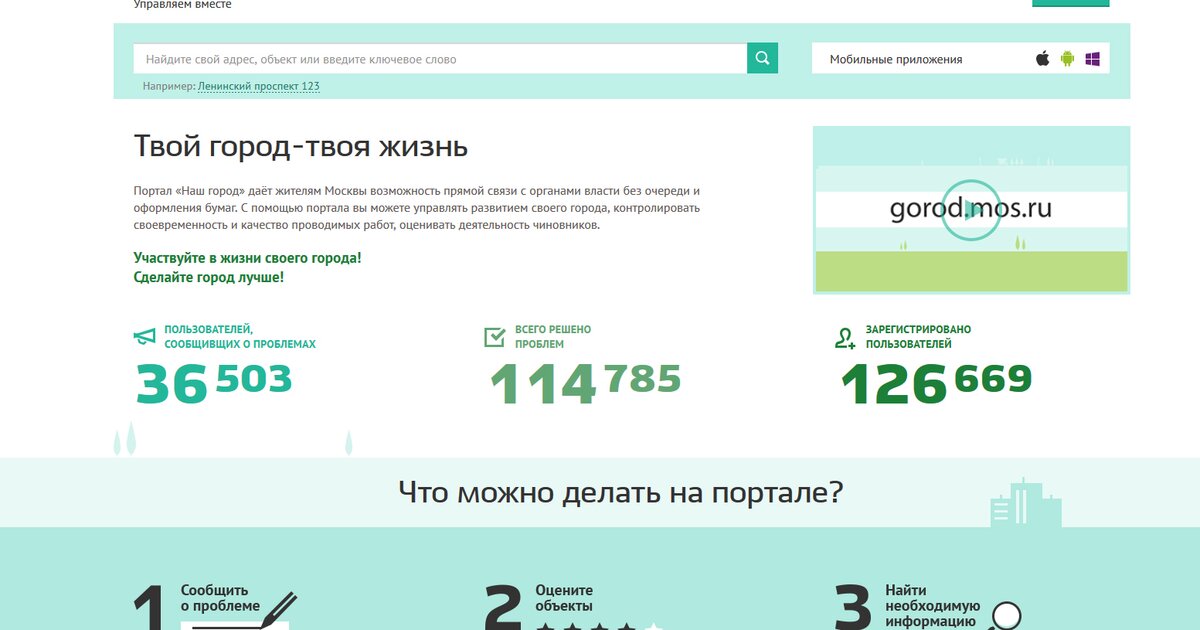This screenshot has height=630, width=1200.
Task: Click the magnifier search button
Action: pos(762,59)
